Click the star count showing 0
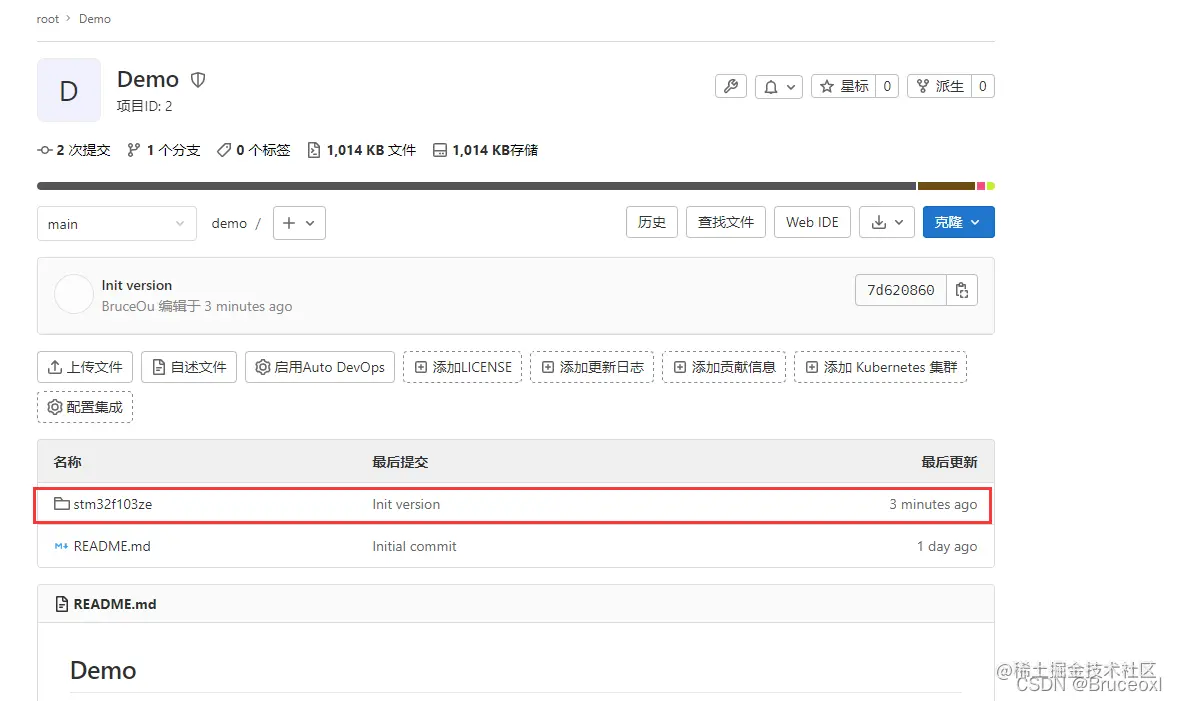Screen dimensions: 1177x701 pos(887,86)
